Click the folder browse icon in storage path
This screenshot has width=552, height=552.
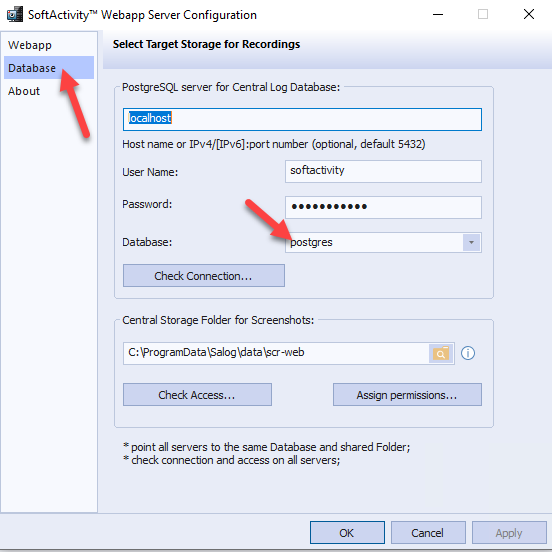(441, 353)
